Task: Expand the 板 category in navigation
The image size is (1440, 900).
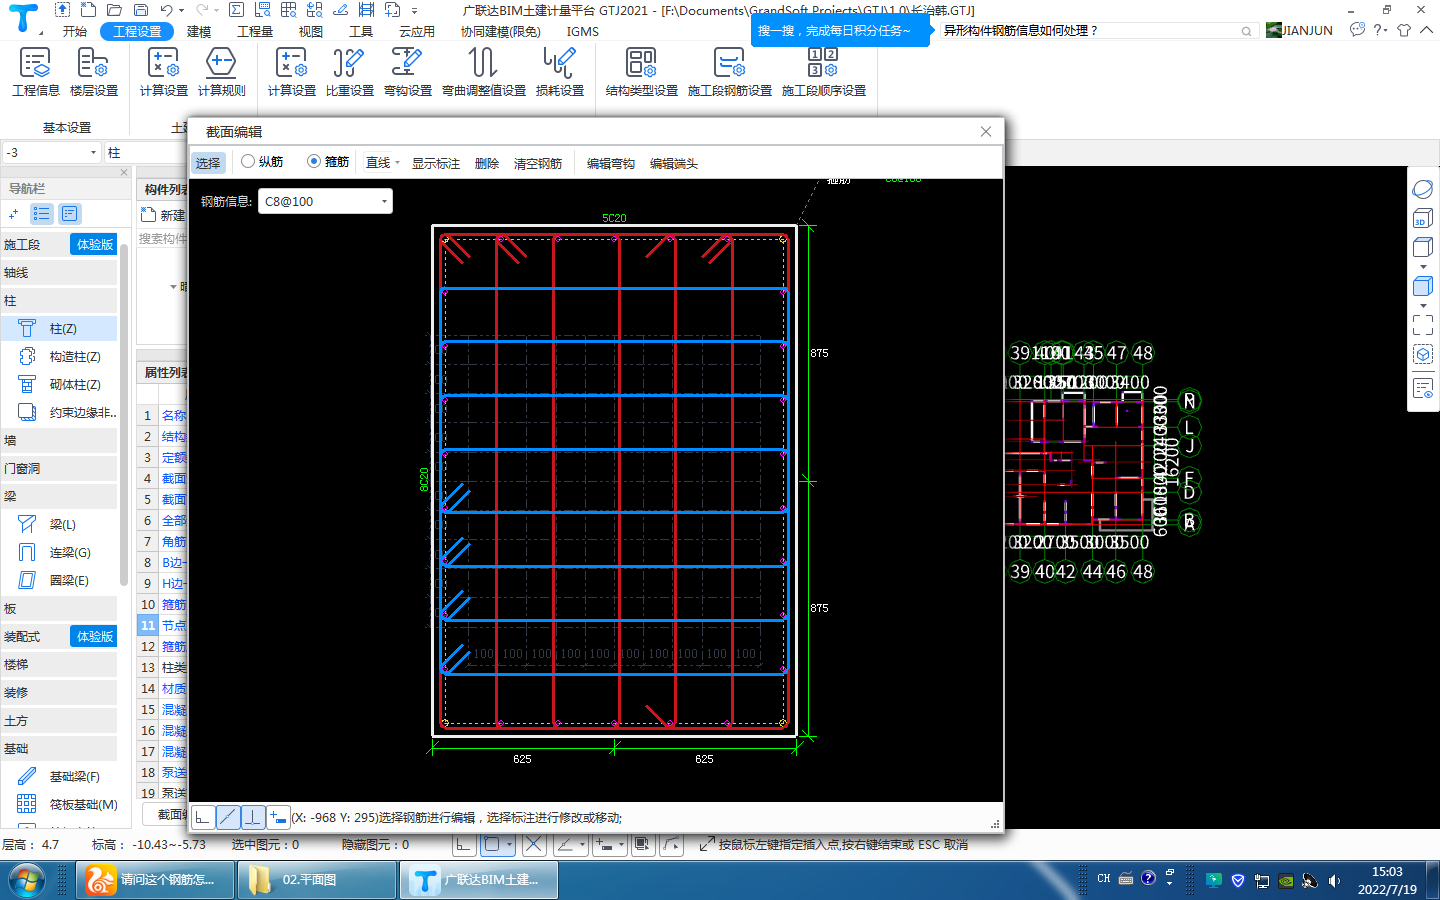Action: tap(59, 608)
